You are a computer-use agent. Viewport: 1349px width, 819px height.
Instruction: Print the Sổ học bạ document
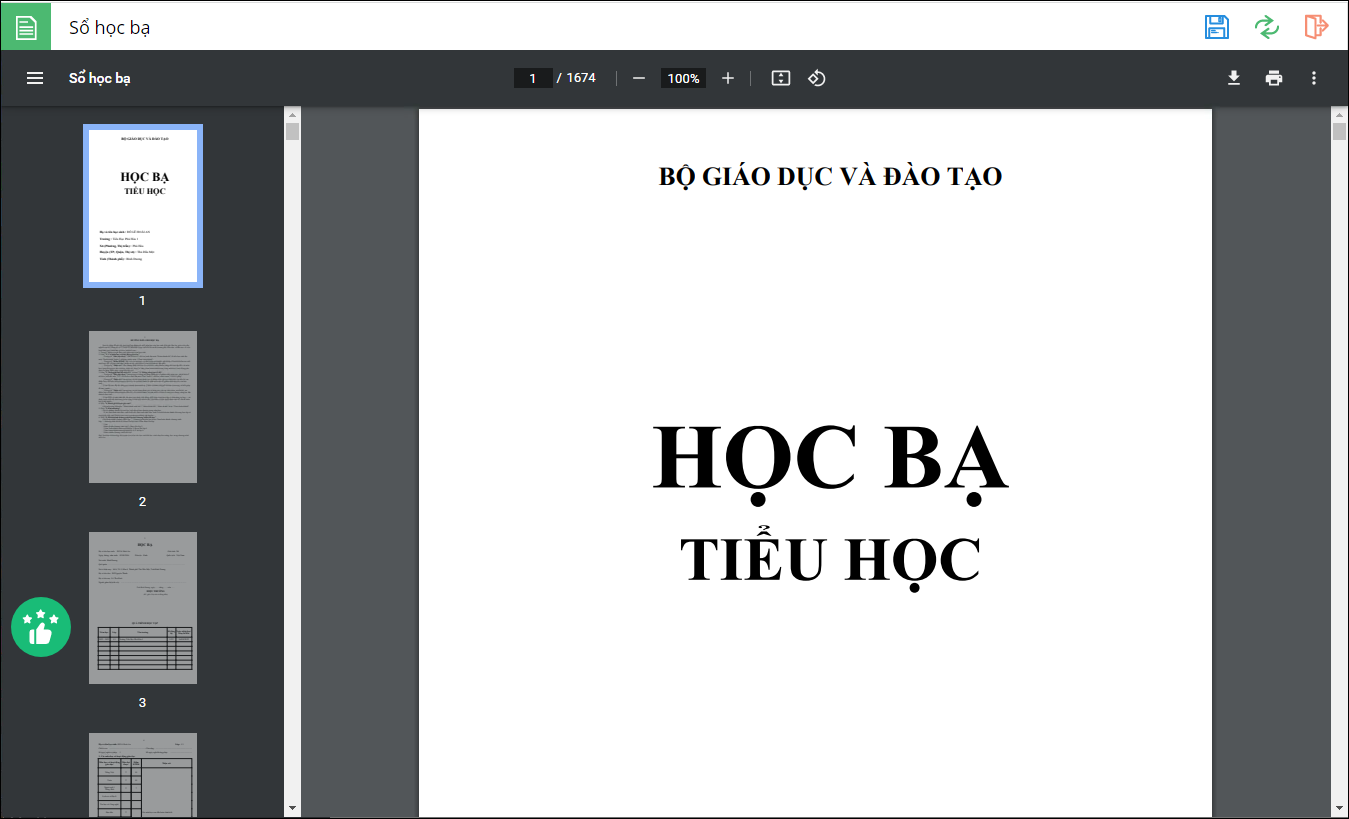(x=1274, y=78)
